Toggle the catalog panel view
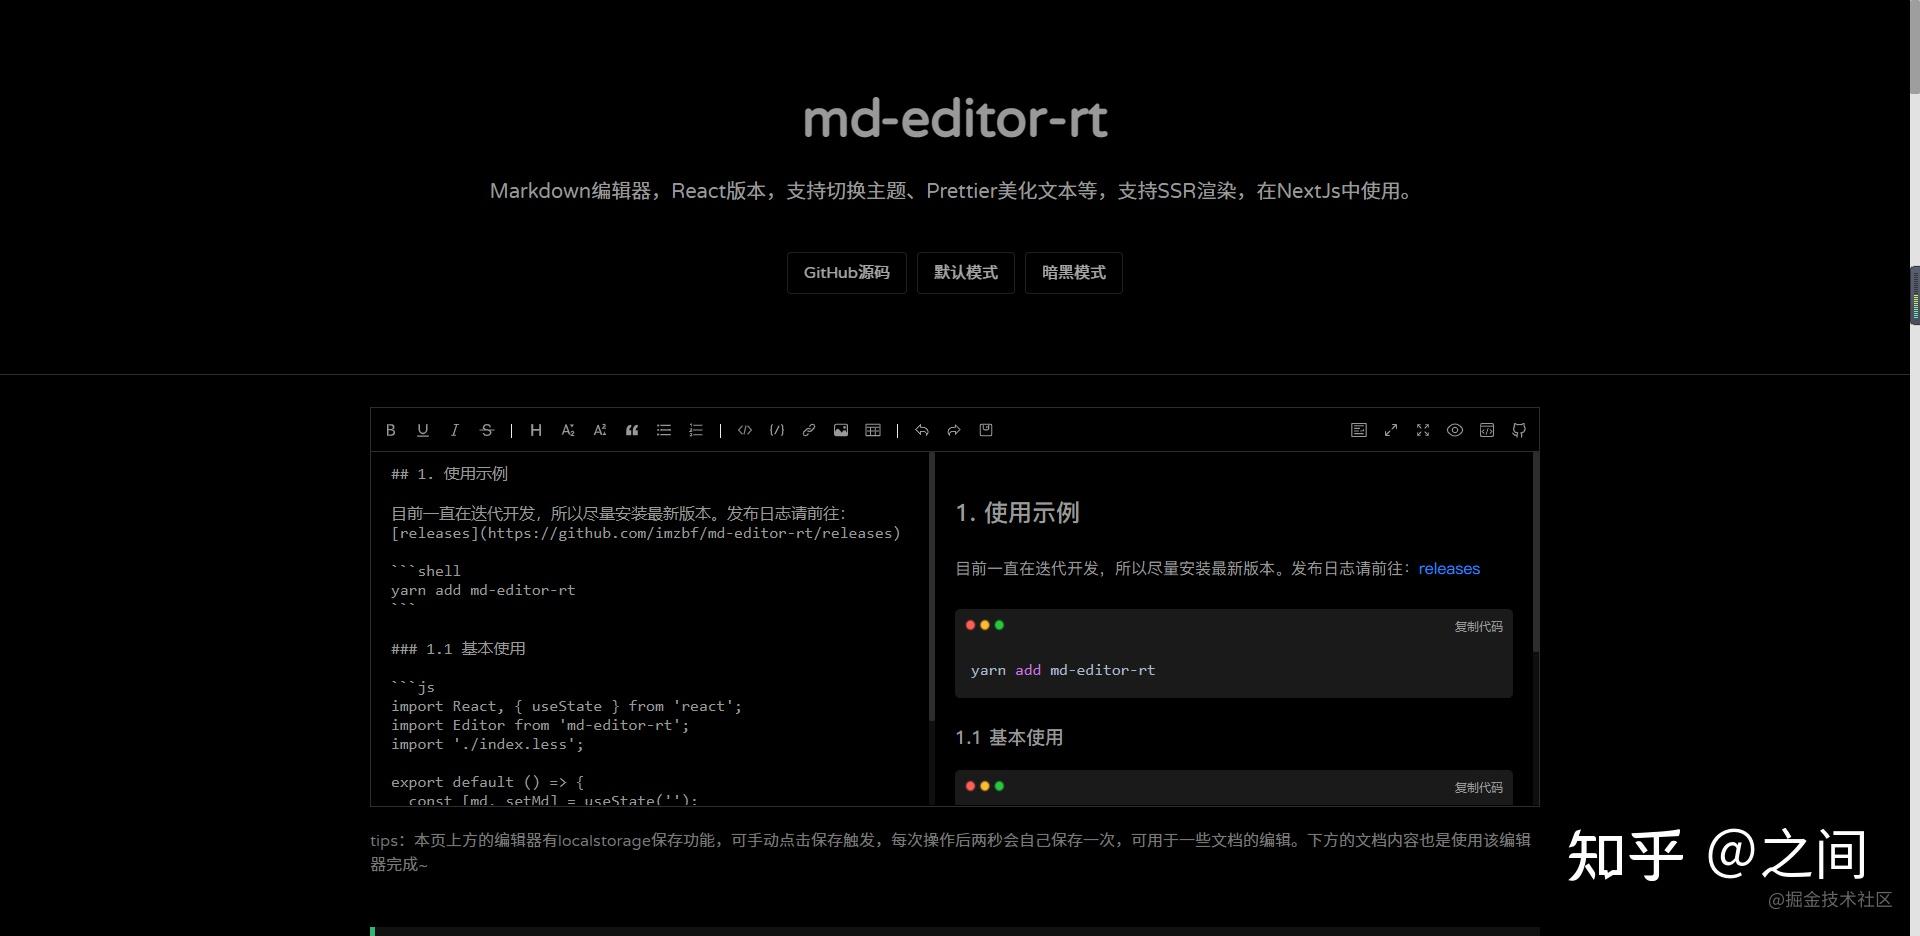 click(1358, 430)
